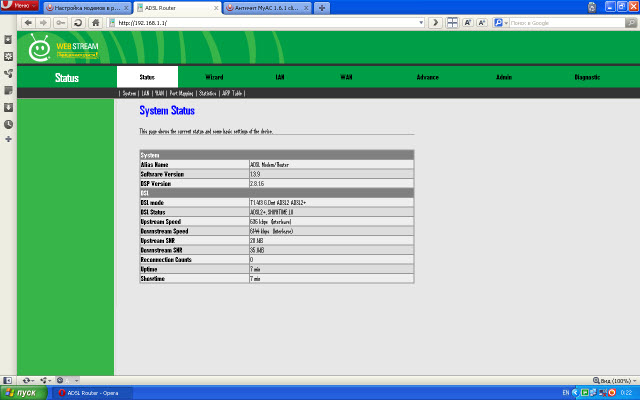Screen dimensions: 640x400
Task: Open the Widgets panel gear icon in sidebar
Action: click(x=8, y=56)
